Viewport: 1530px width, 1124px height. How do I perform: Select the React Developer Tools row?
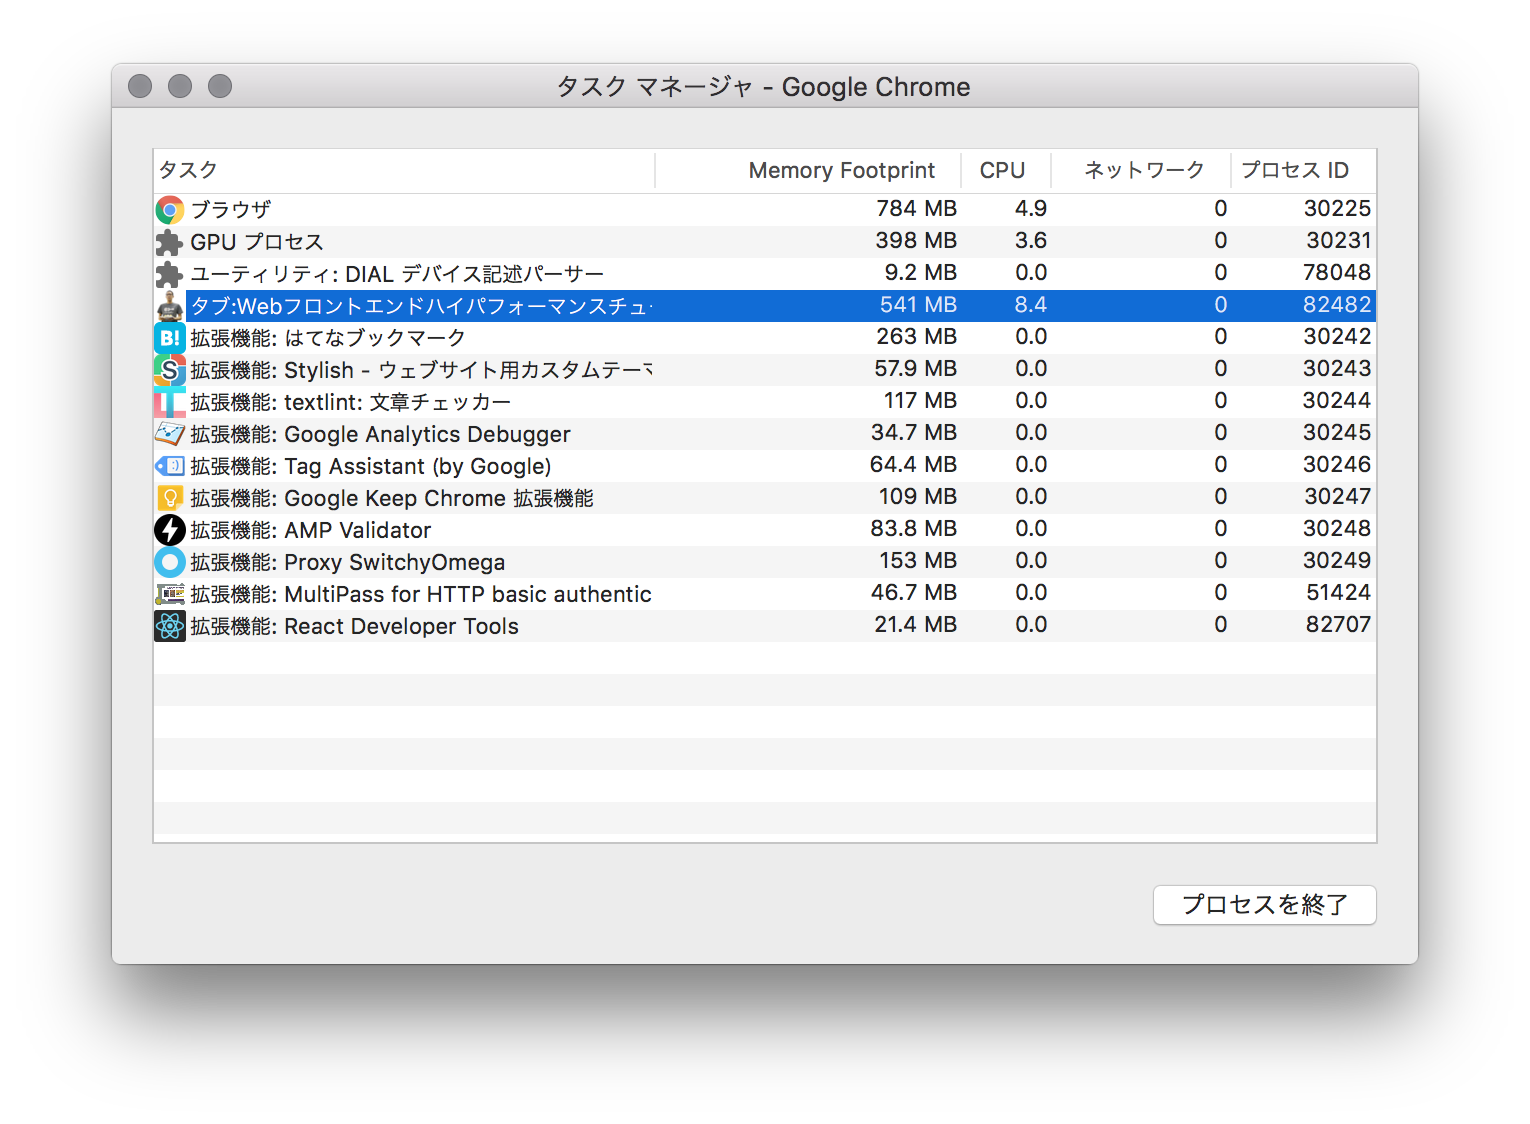coord(765,626)
